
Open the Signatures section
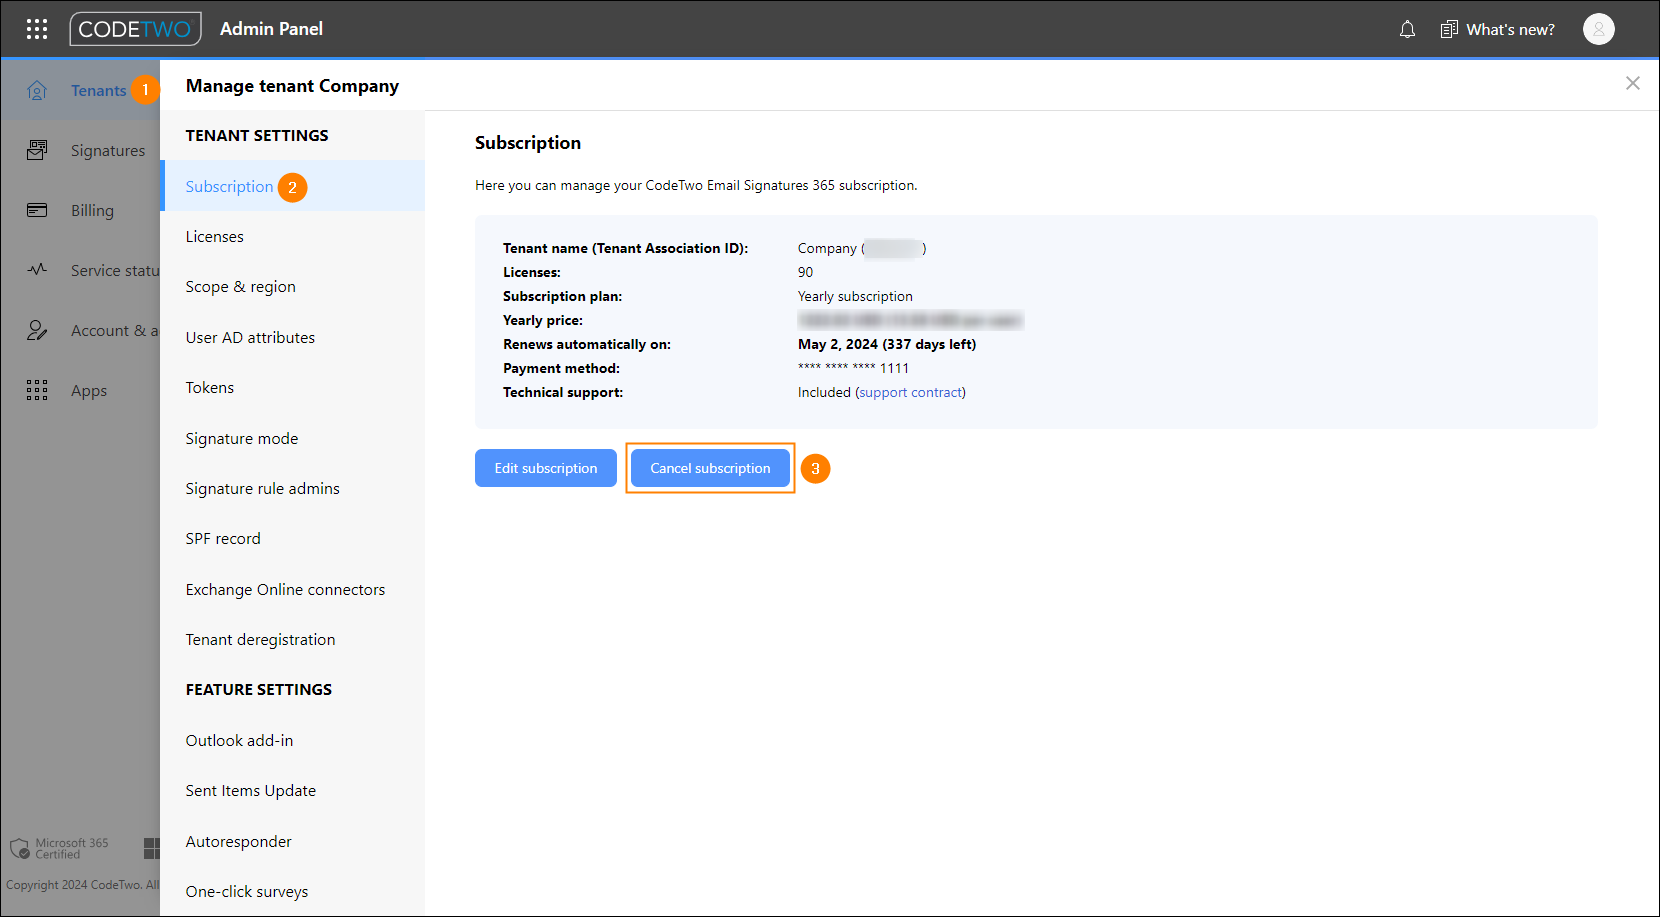point(107,150)
